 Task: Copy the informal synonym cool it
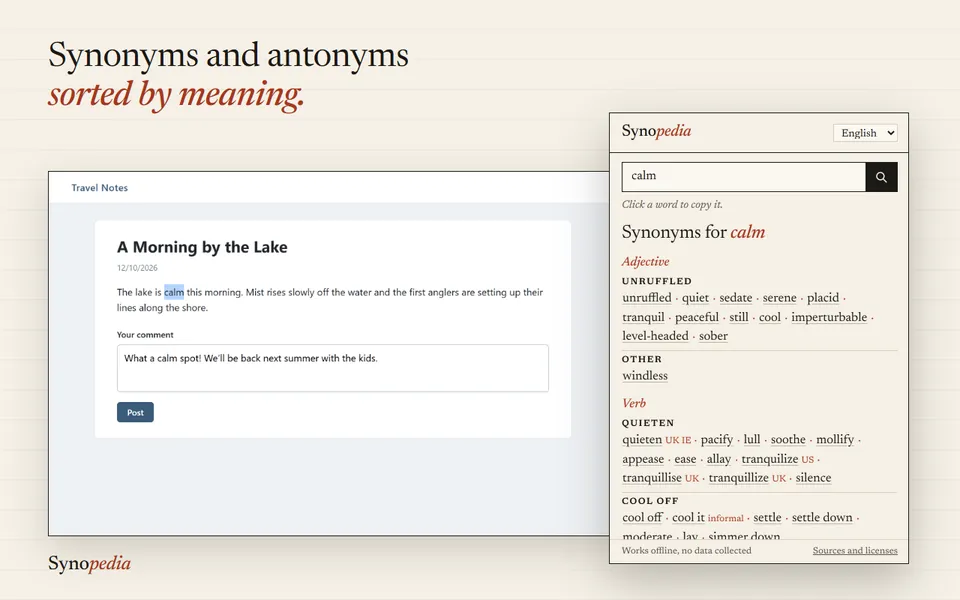(688, 518)
